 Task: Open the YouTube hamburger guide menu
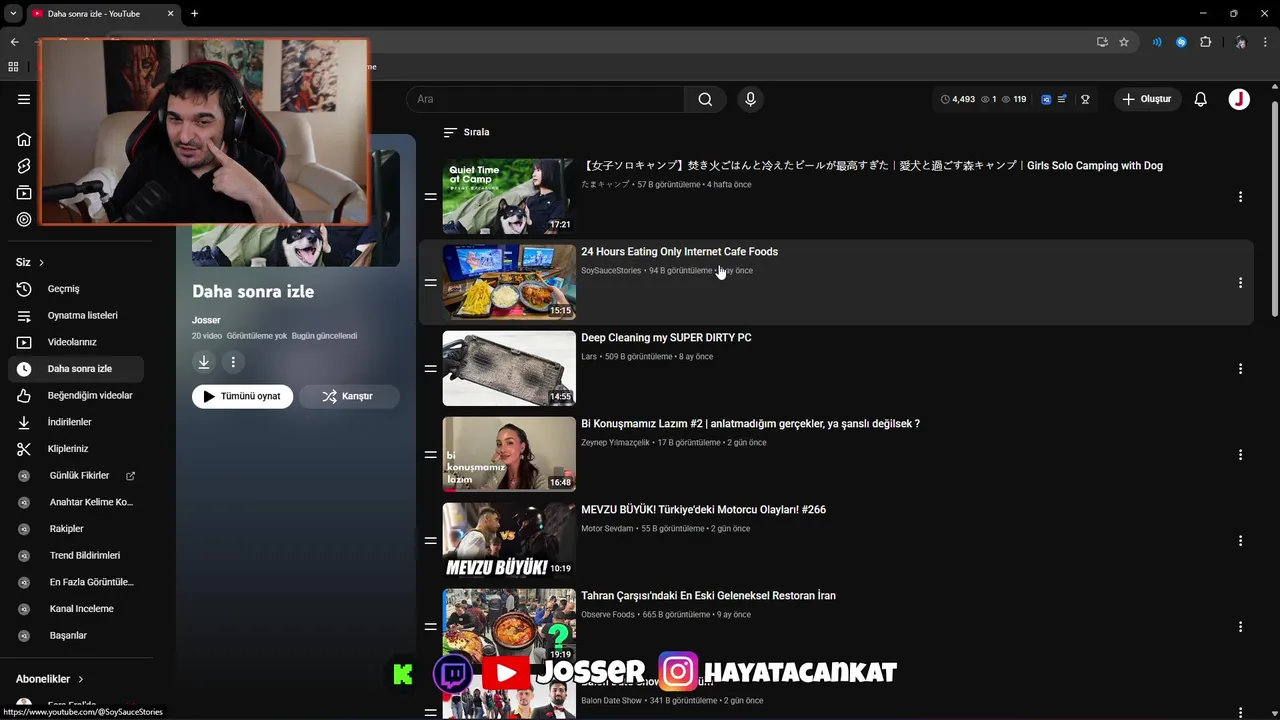coord(24,99)
